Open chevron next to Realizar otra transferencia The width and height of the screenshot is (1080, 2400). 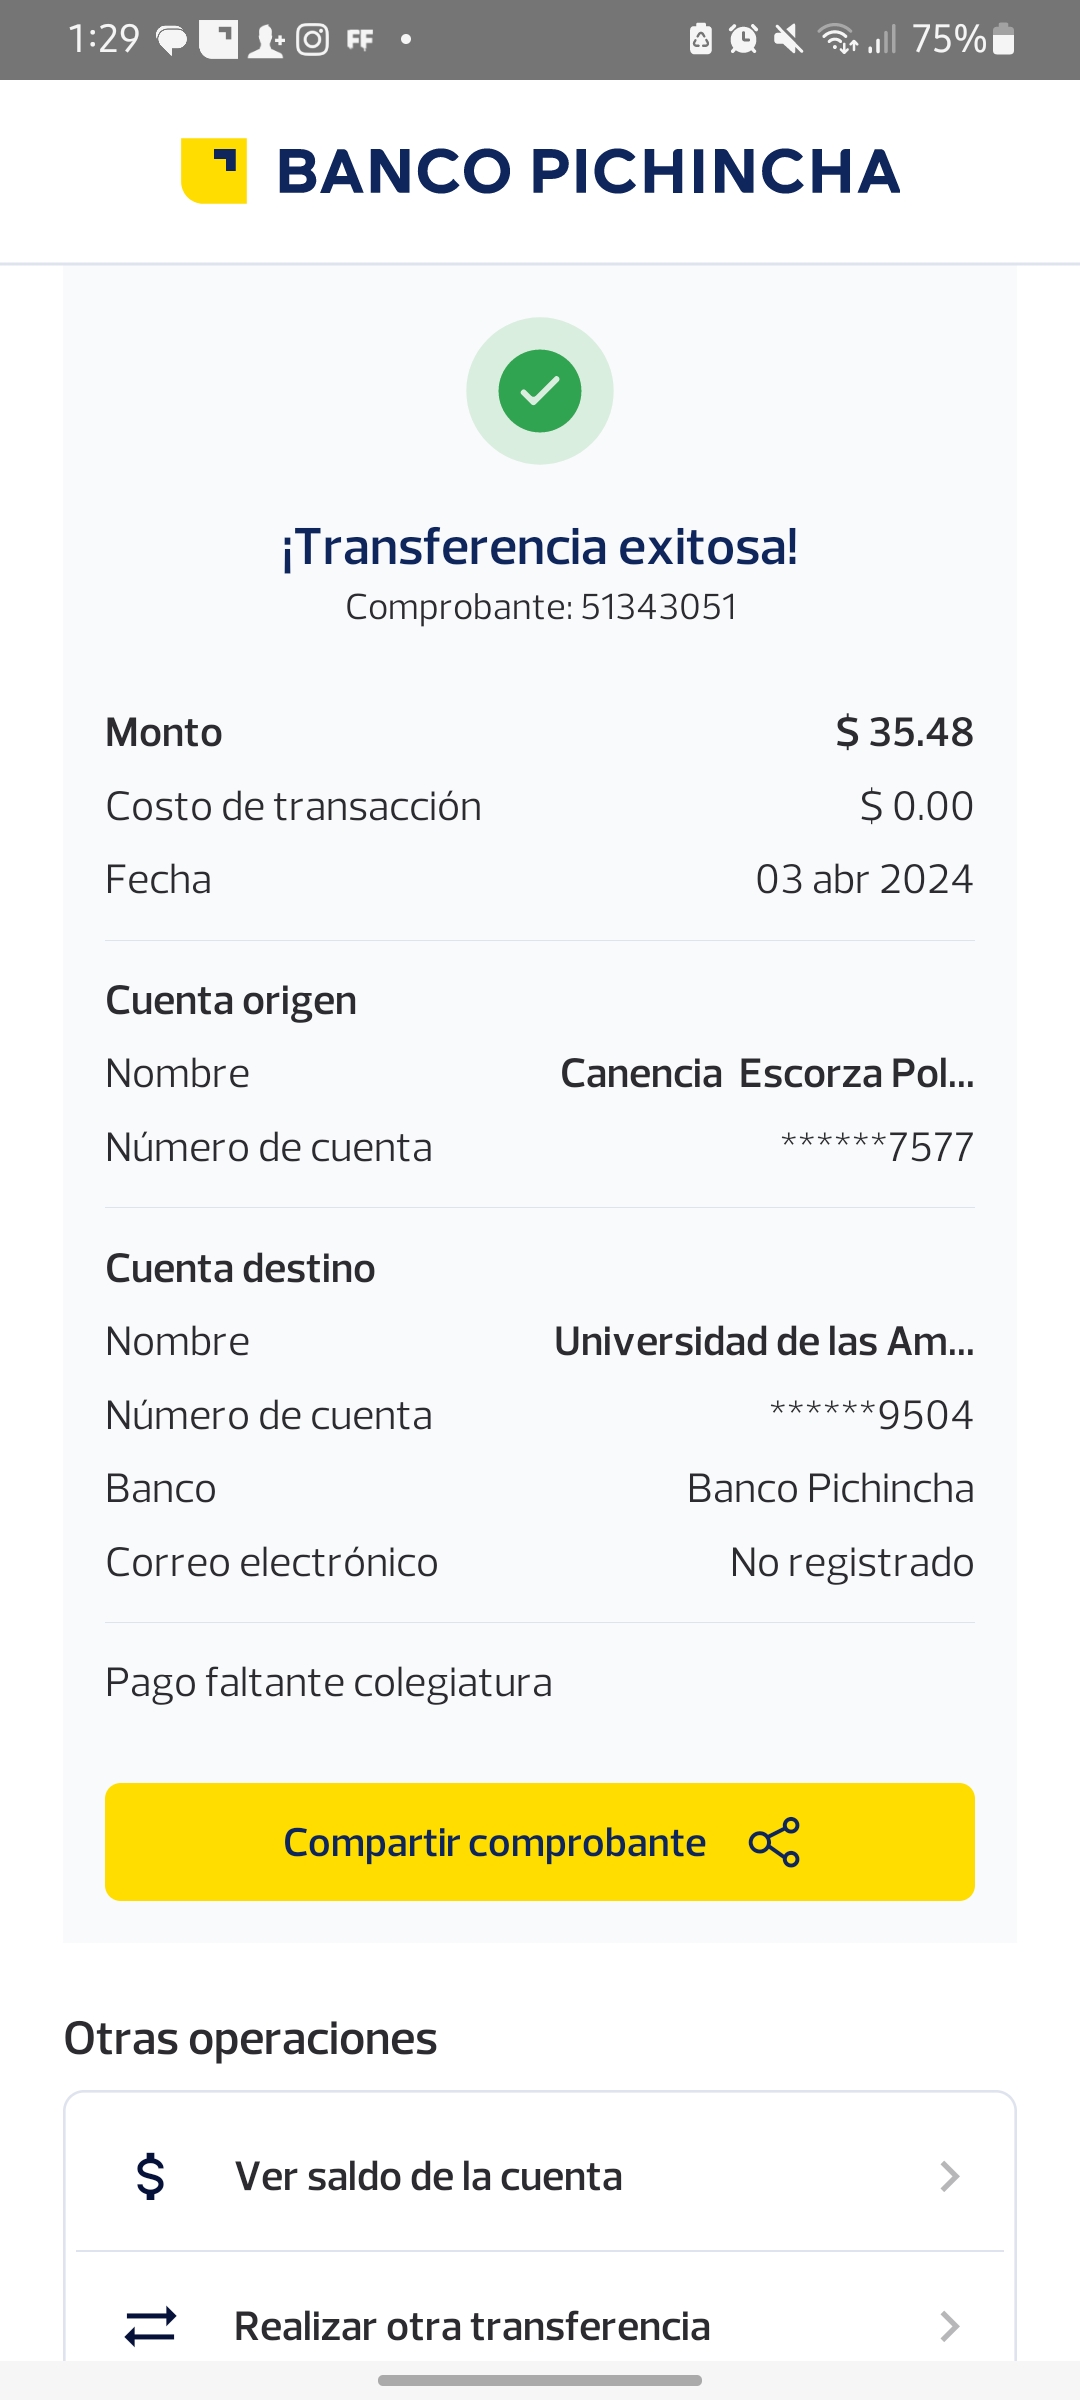950,2326
